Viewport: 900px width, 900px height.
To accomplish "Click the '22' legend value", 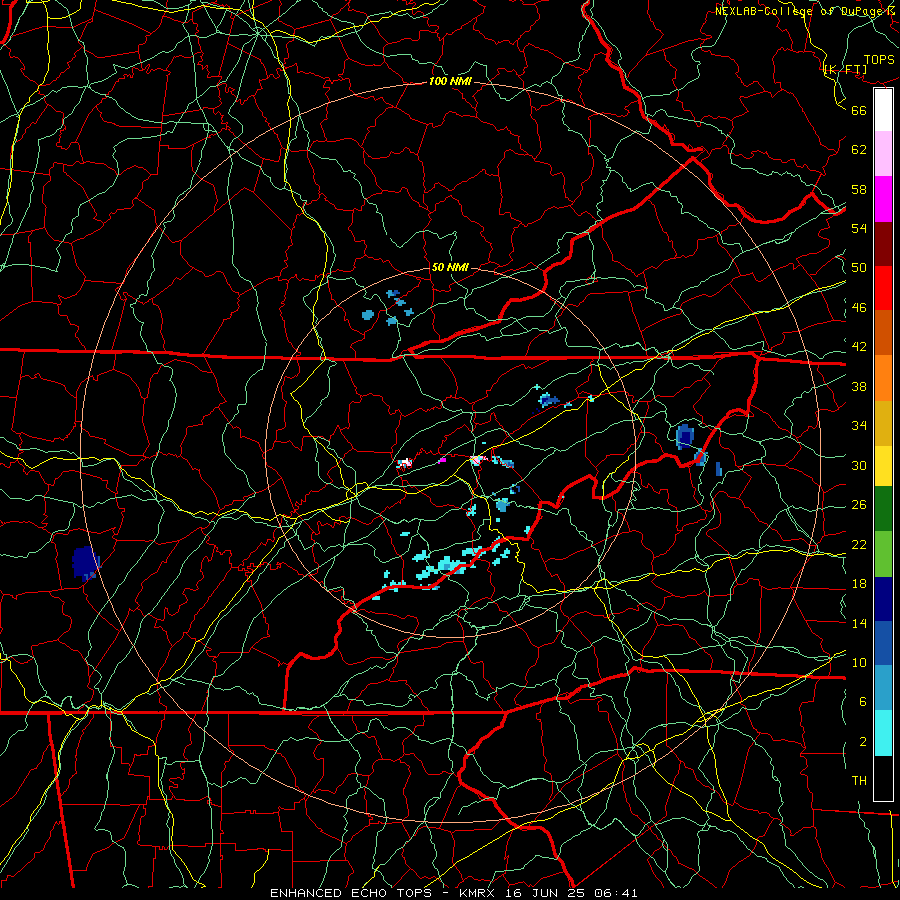I will pos(859,544).
